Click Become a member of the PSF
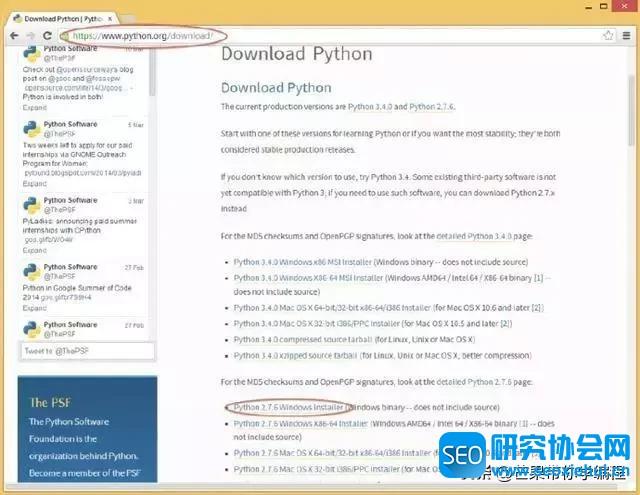640x495 pixels. tap(84, 473)
